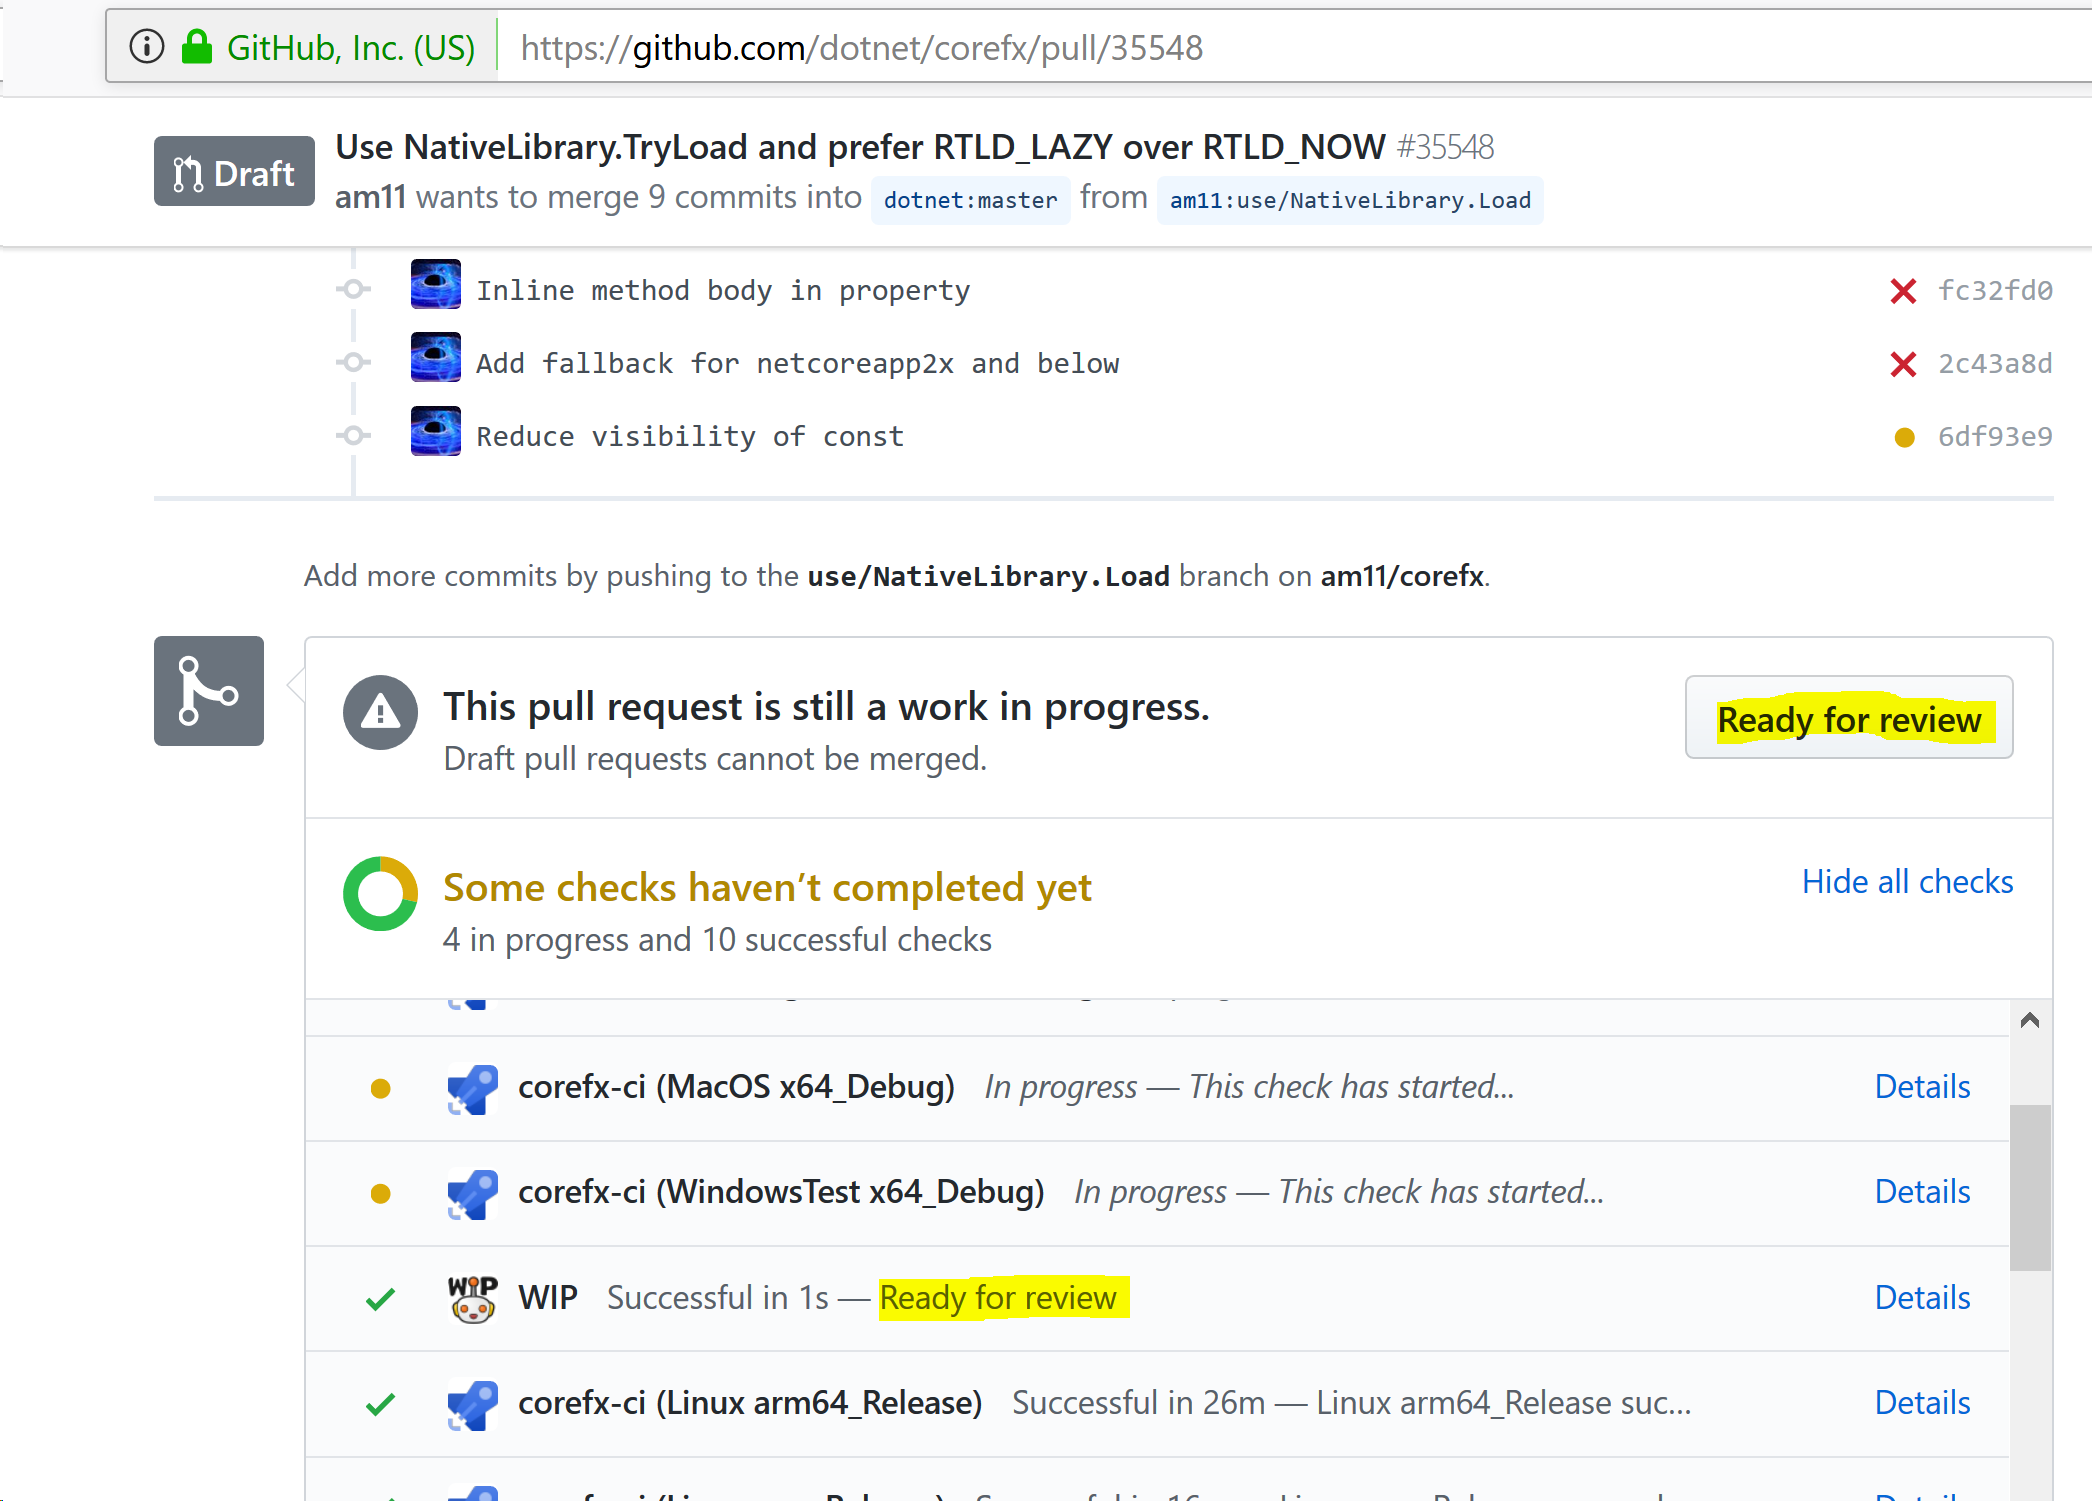This screenshot has width=2092, height=1501.
Task: Click the green padlock in the address bar
Action: [197, 46]
